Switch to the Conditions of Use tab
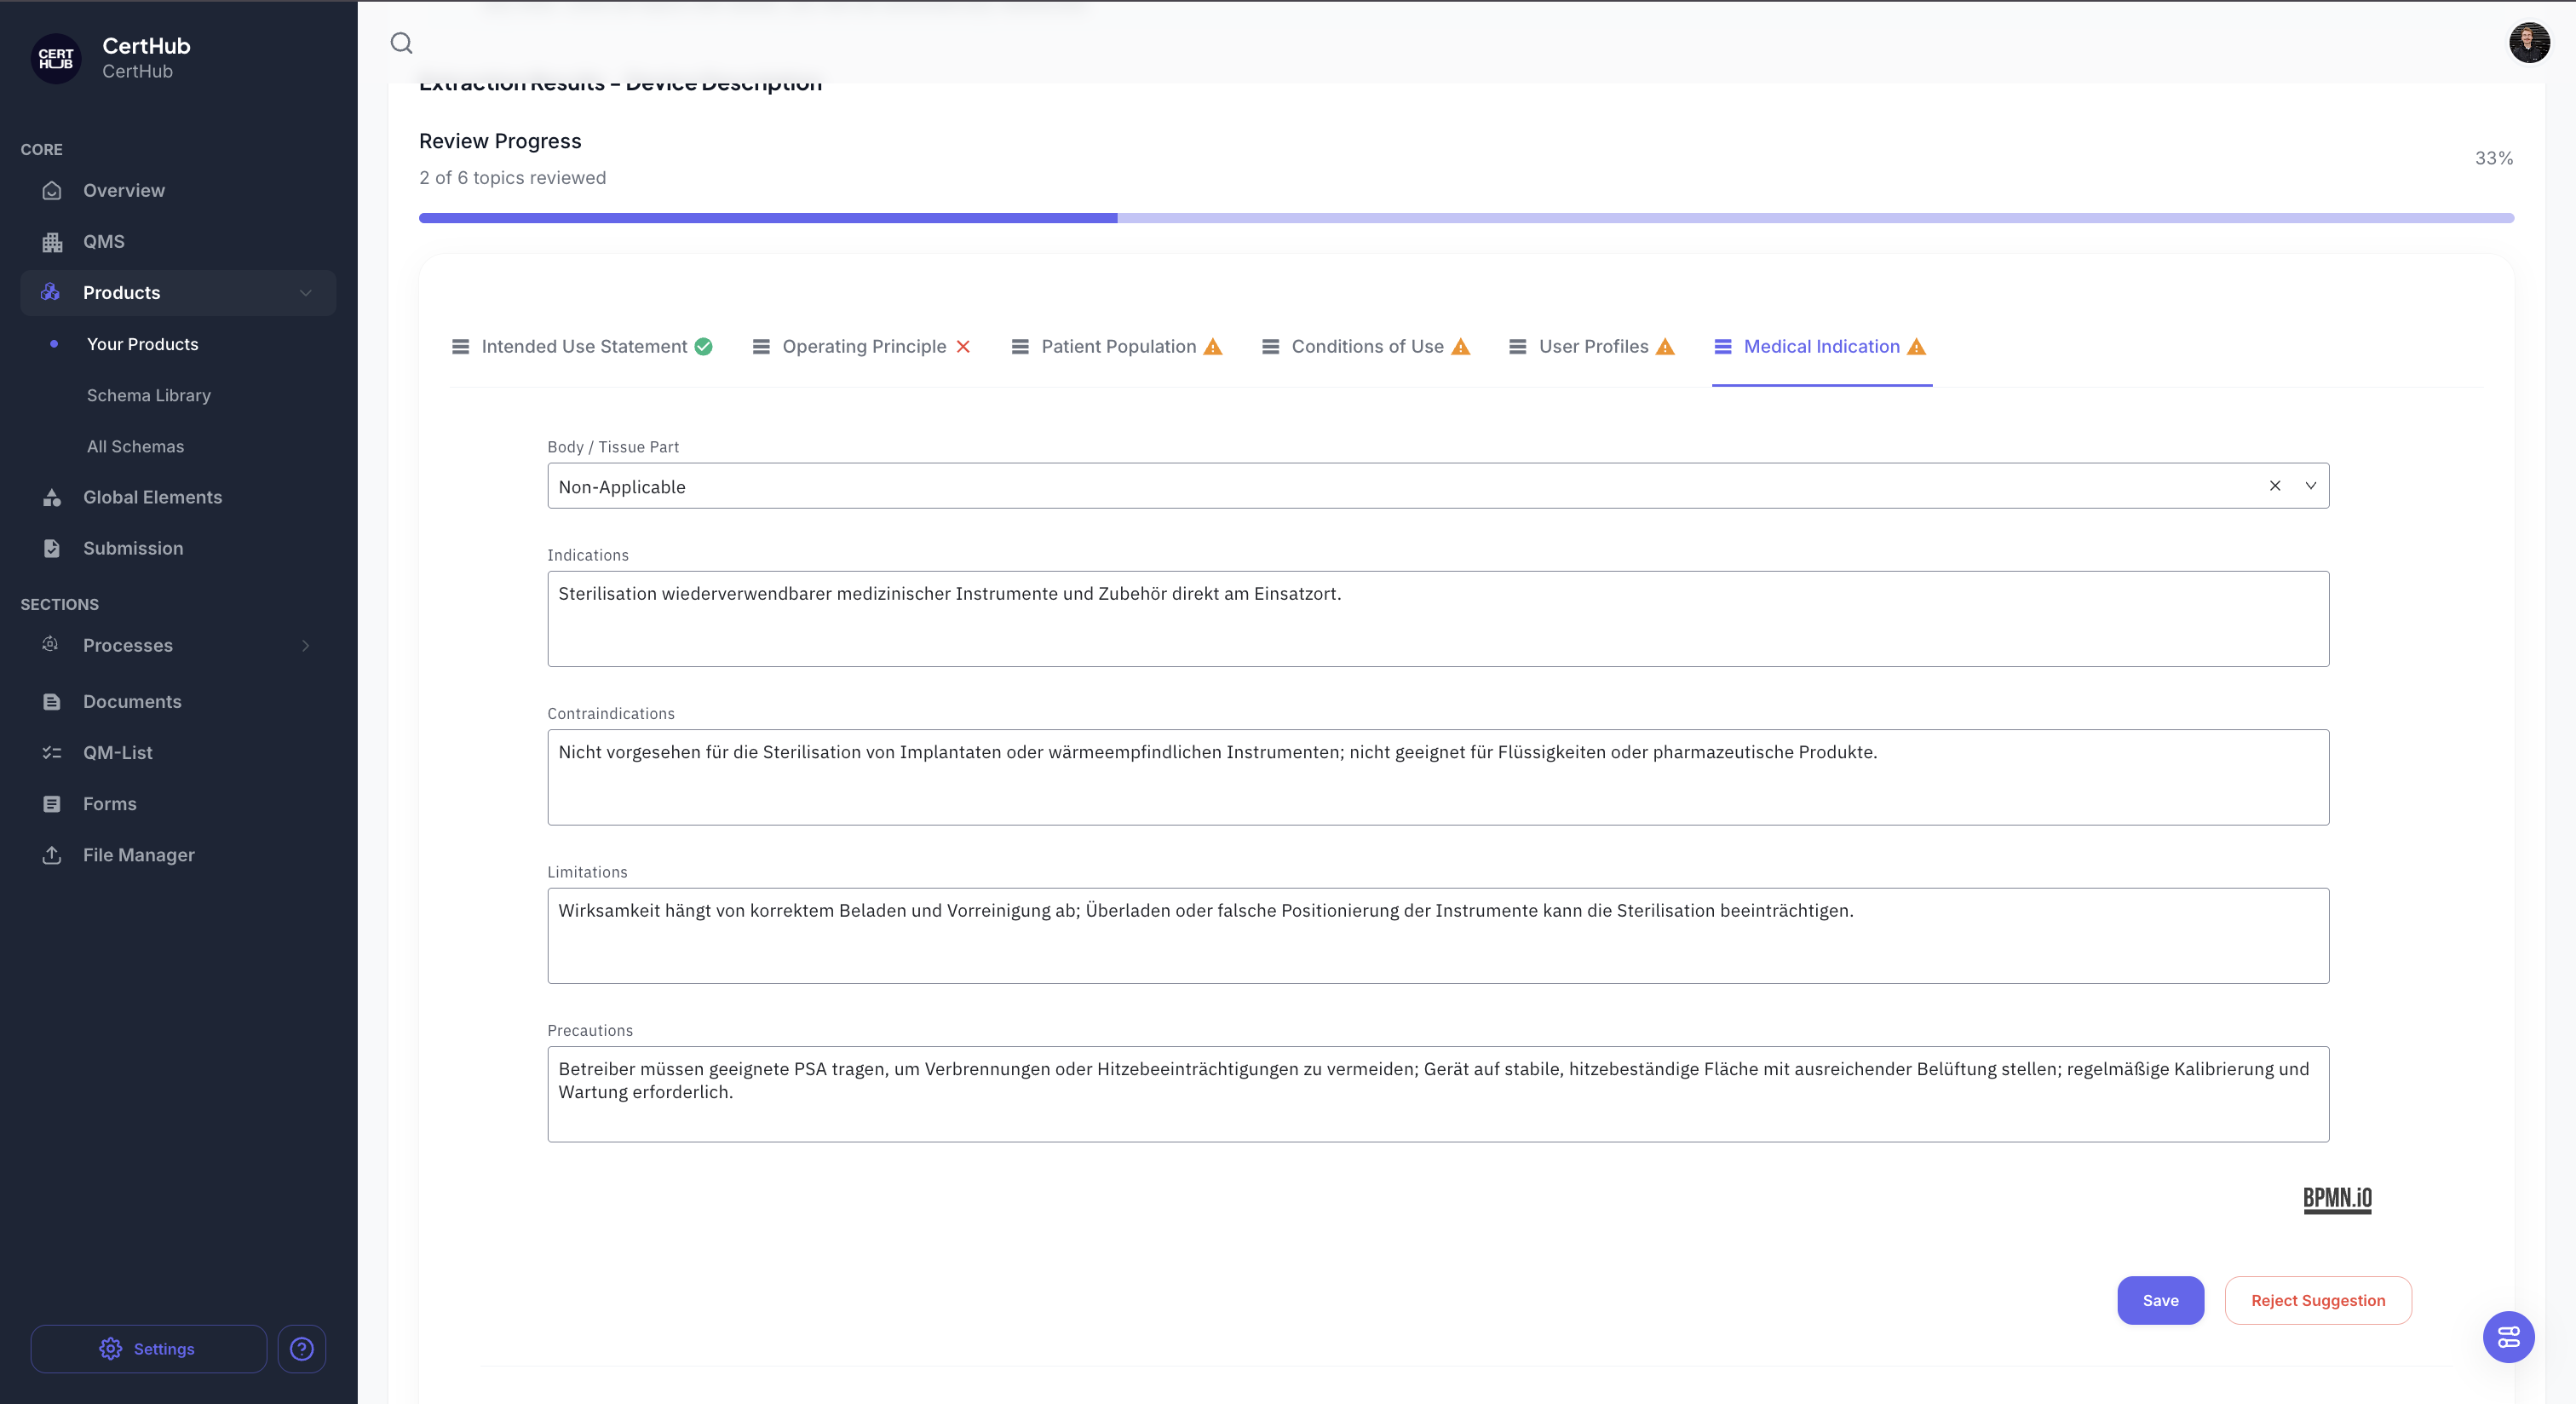 (x=1367, y=346)
